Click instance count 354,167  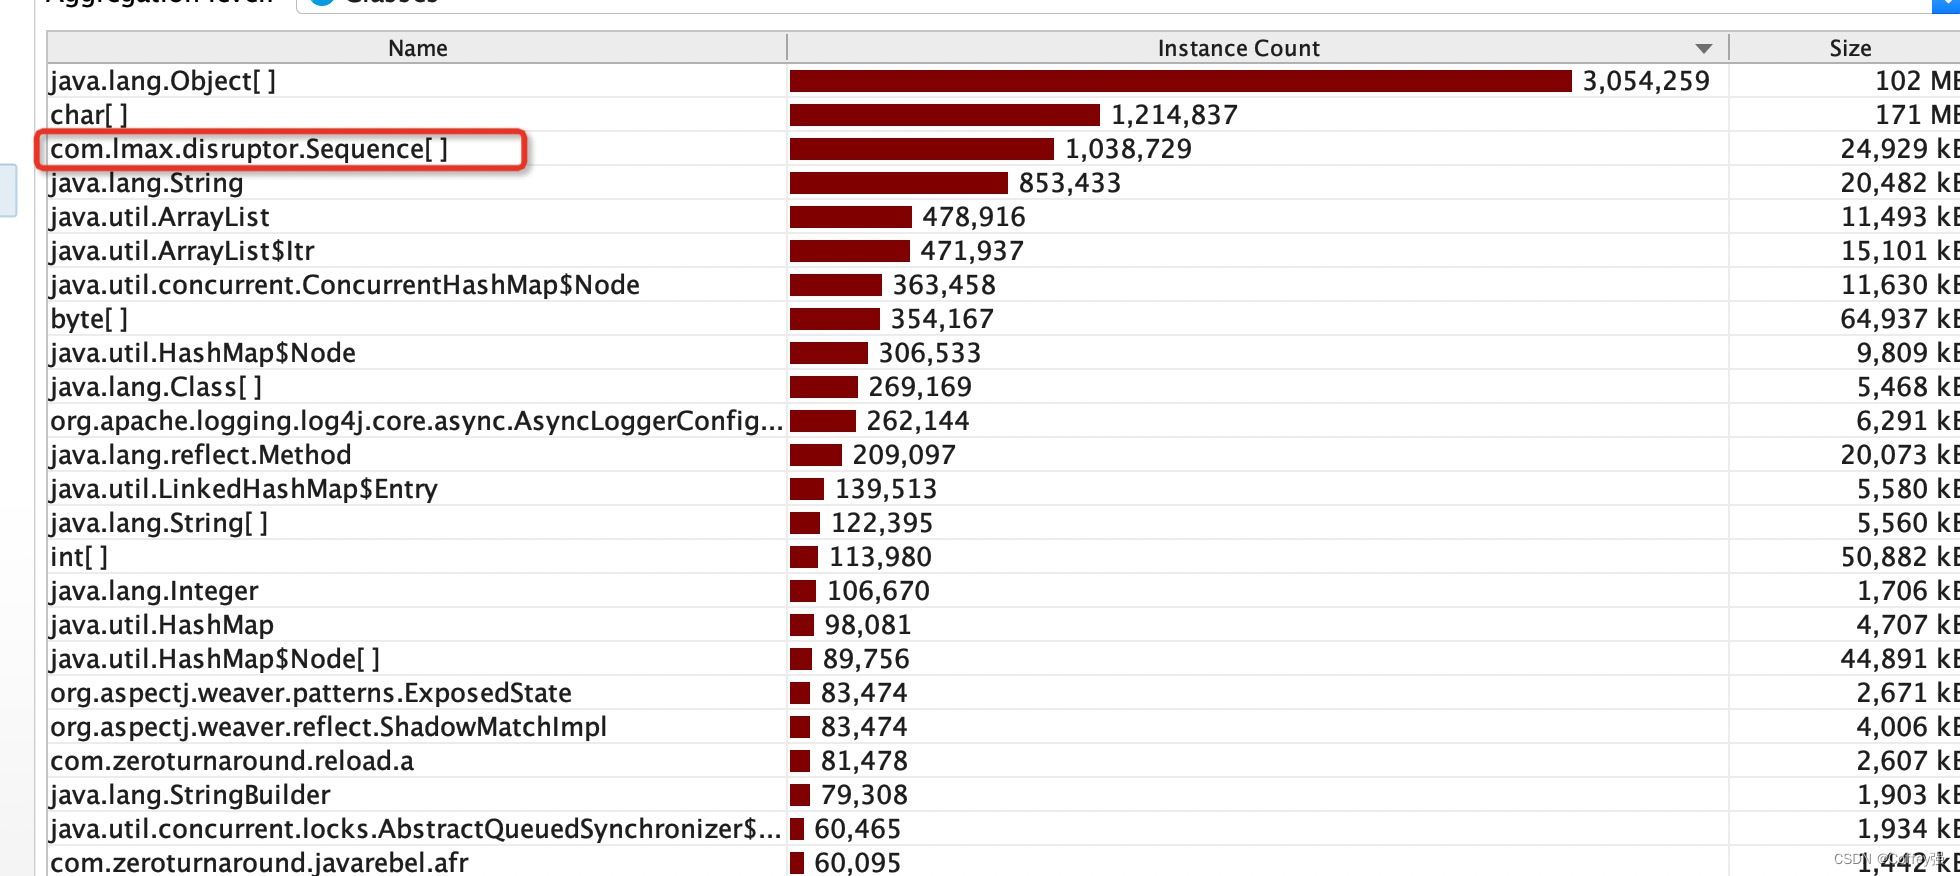tap(942, 319)
